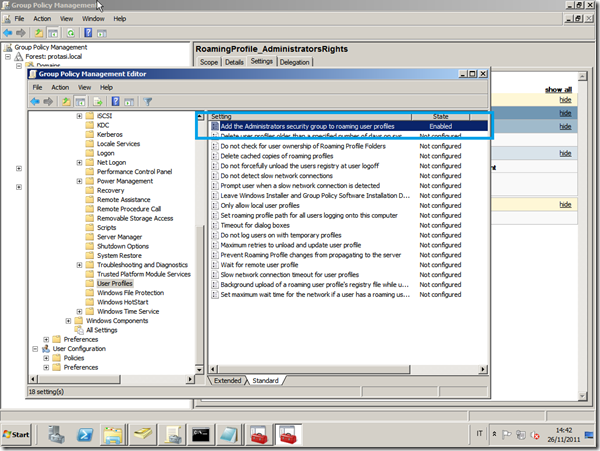Open the Delegation tab

click(x=295, y=62)
